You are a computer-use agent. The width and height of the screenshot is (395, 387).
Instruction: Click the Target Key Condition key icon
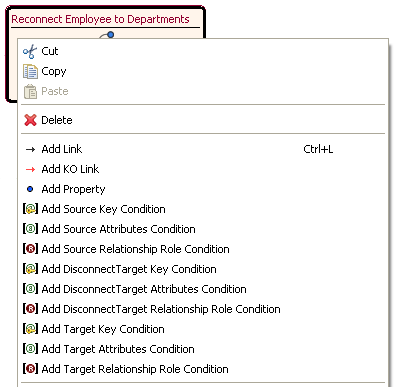[x=30, y=329]
